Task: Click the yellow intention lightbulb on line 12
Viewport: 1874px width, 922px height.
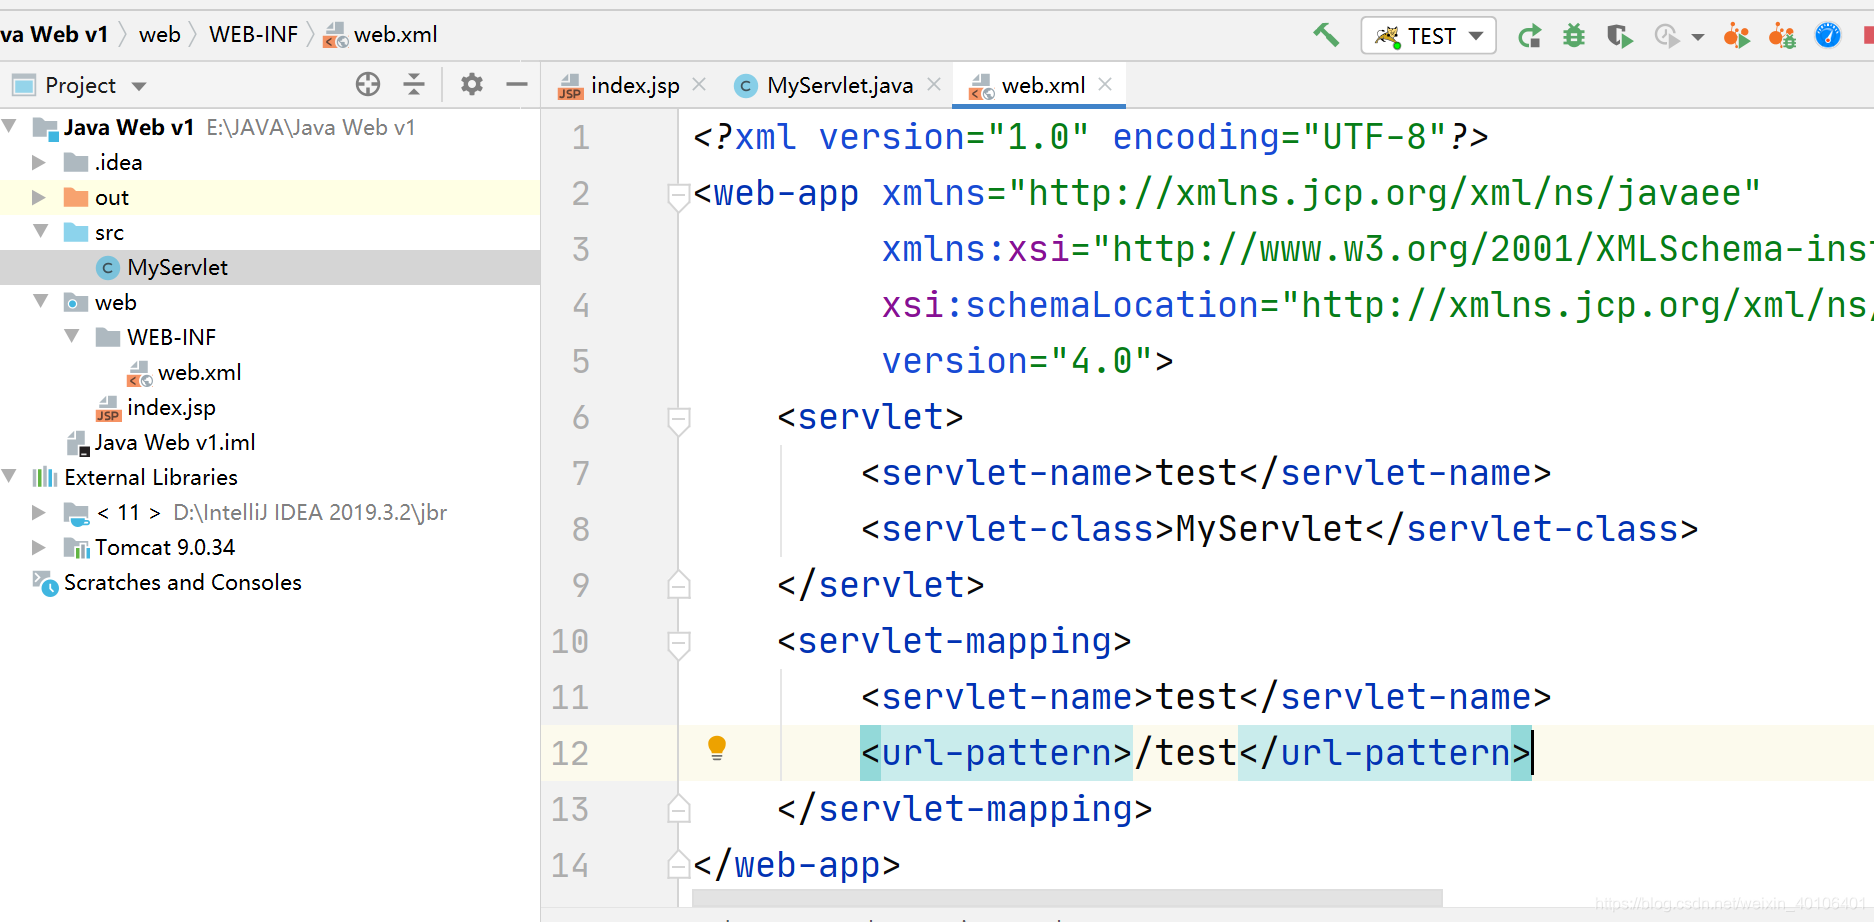Action: (717, 748)
